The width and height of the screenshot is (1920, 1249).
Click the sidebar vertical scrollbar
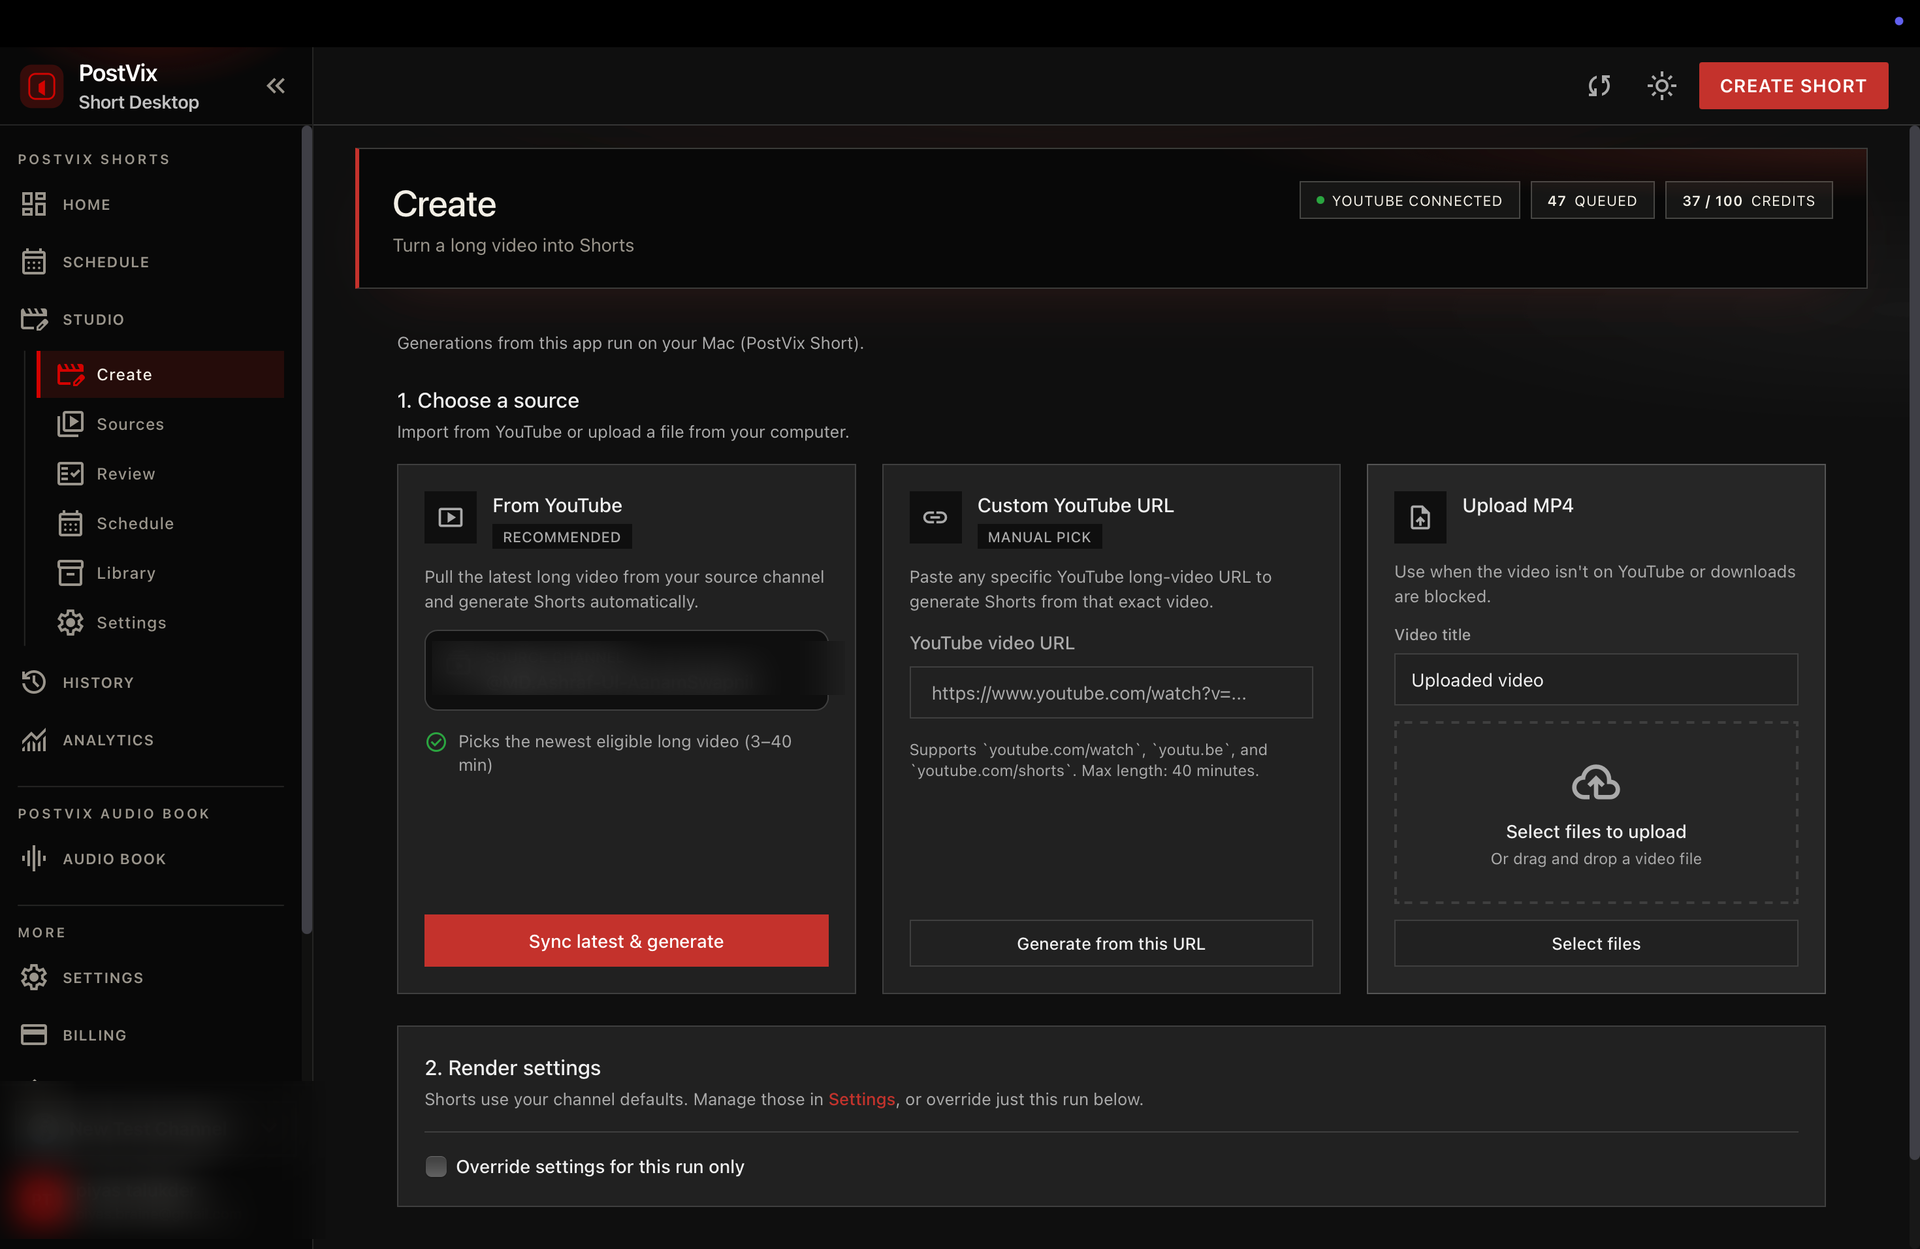coord(307,530)
